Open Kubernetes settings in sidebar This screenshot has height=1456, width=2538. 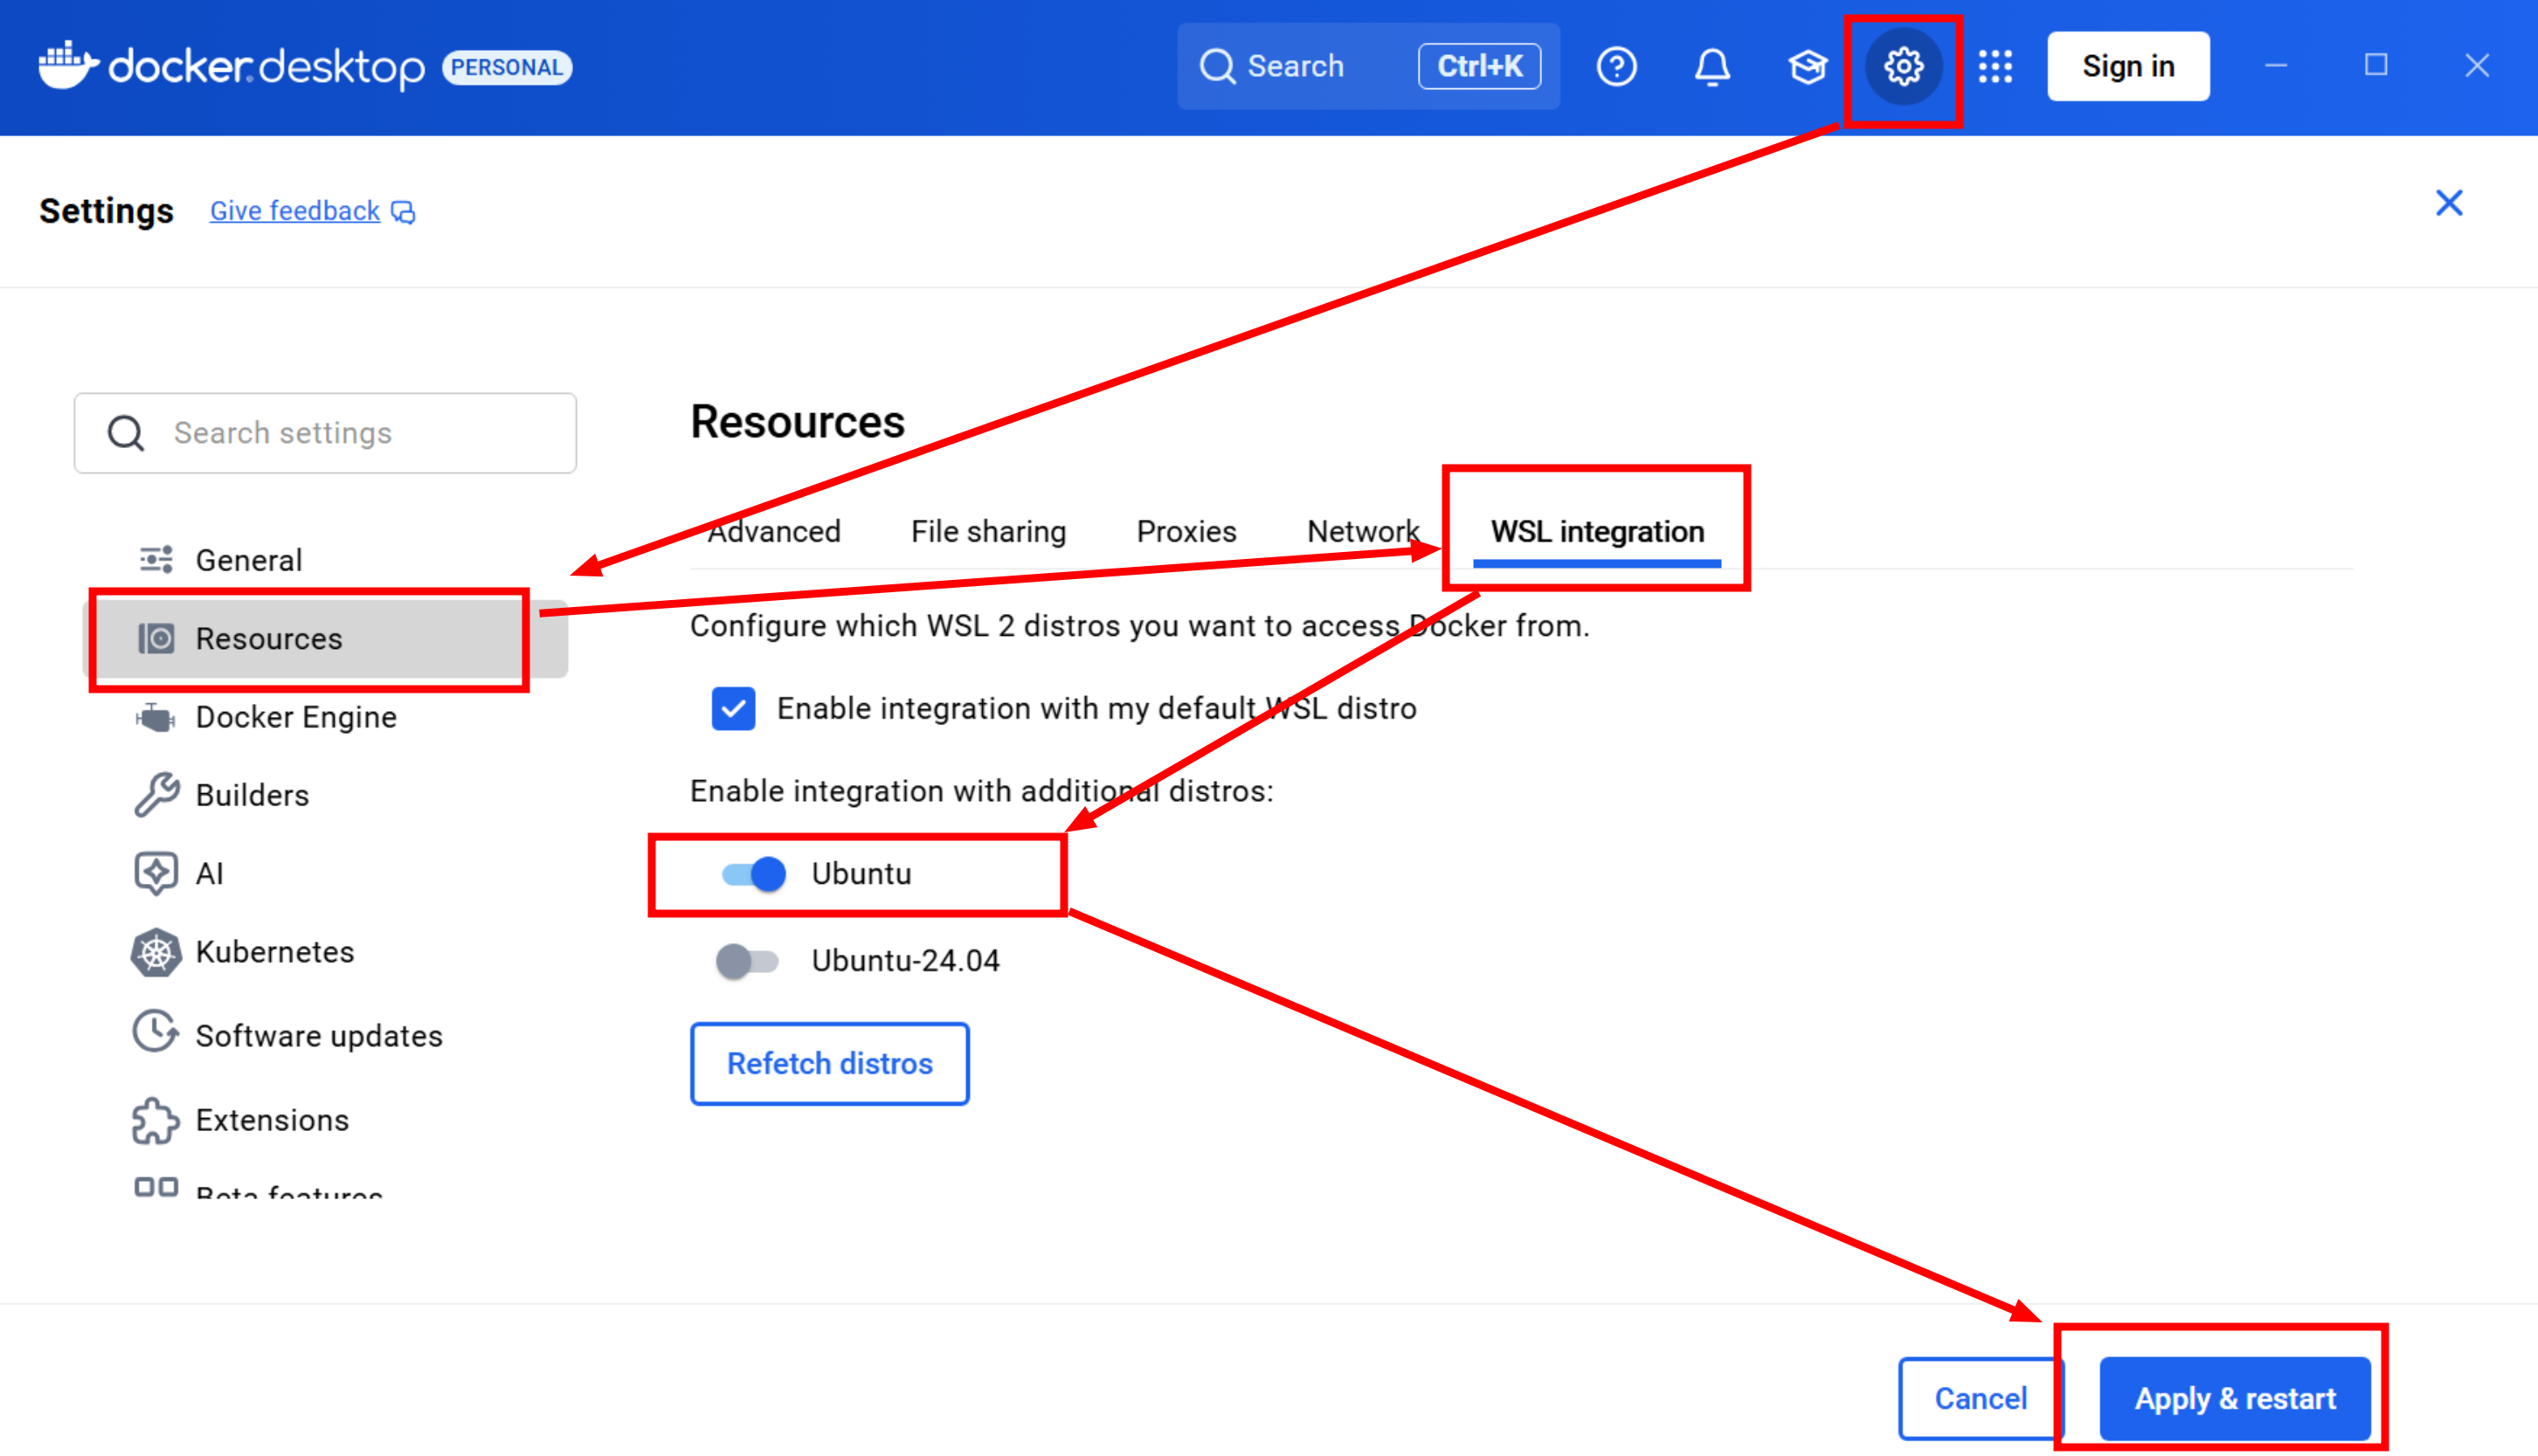point(274,952)
